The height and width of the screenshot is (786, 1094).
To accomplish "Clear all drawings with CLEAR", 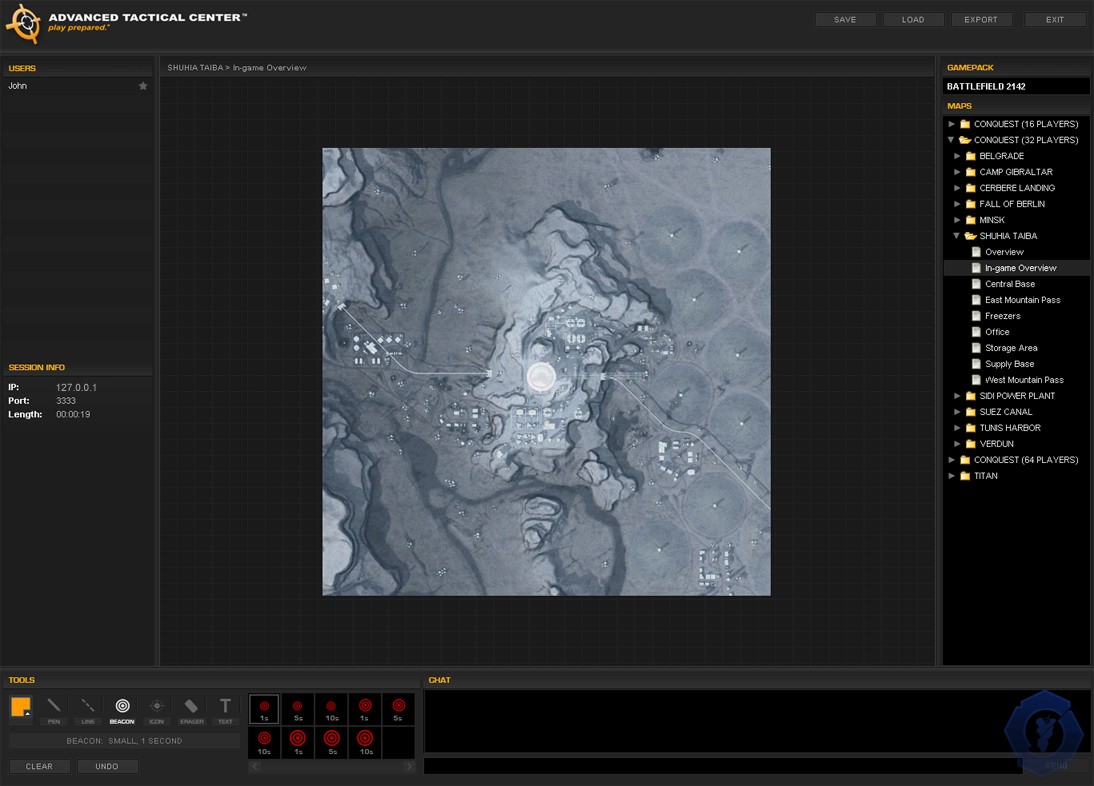I will [39, 766].
